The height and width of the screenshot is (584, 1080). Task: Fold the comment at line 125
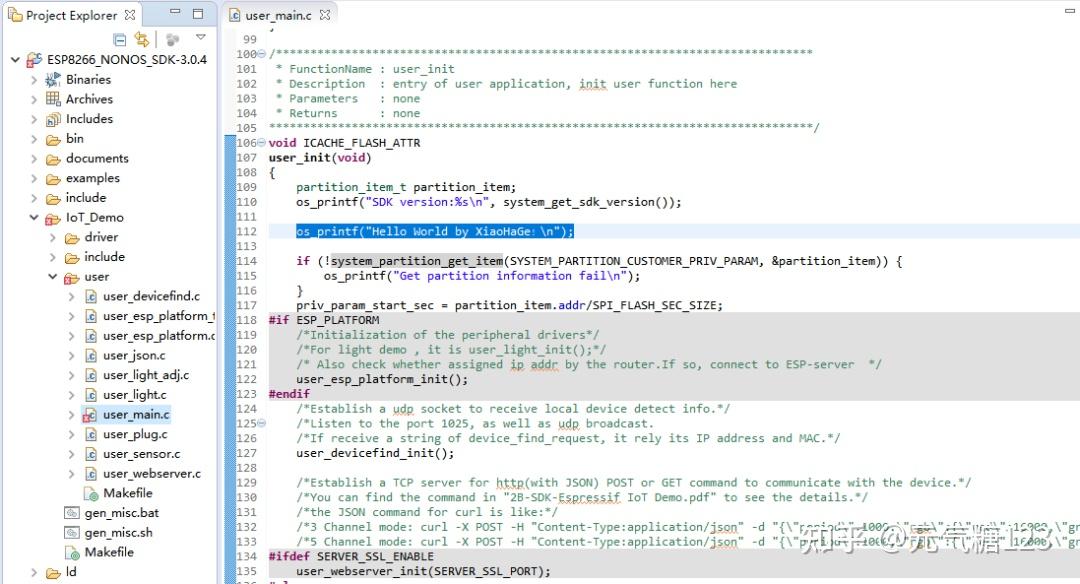point(261,424)
